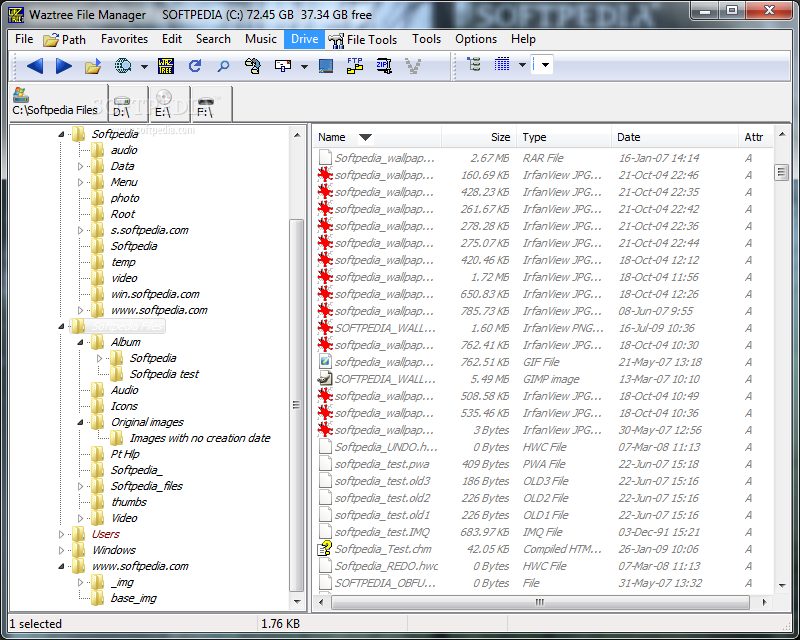Switch to the D:\ drive tab

(x=128, y=104)
